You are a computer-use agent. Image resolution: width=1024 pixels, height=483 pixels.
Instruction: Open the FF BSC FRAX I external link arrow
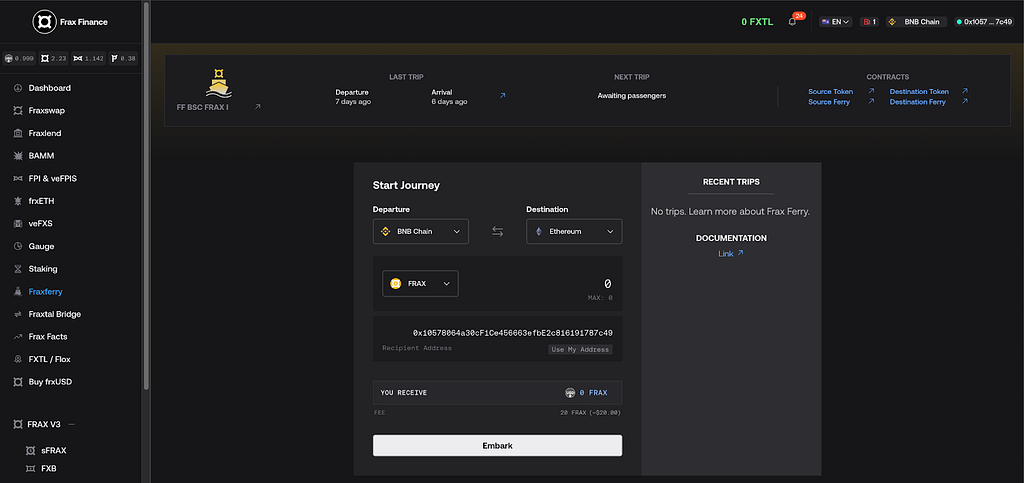(x=257, y=106)
